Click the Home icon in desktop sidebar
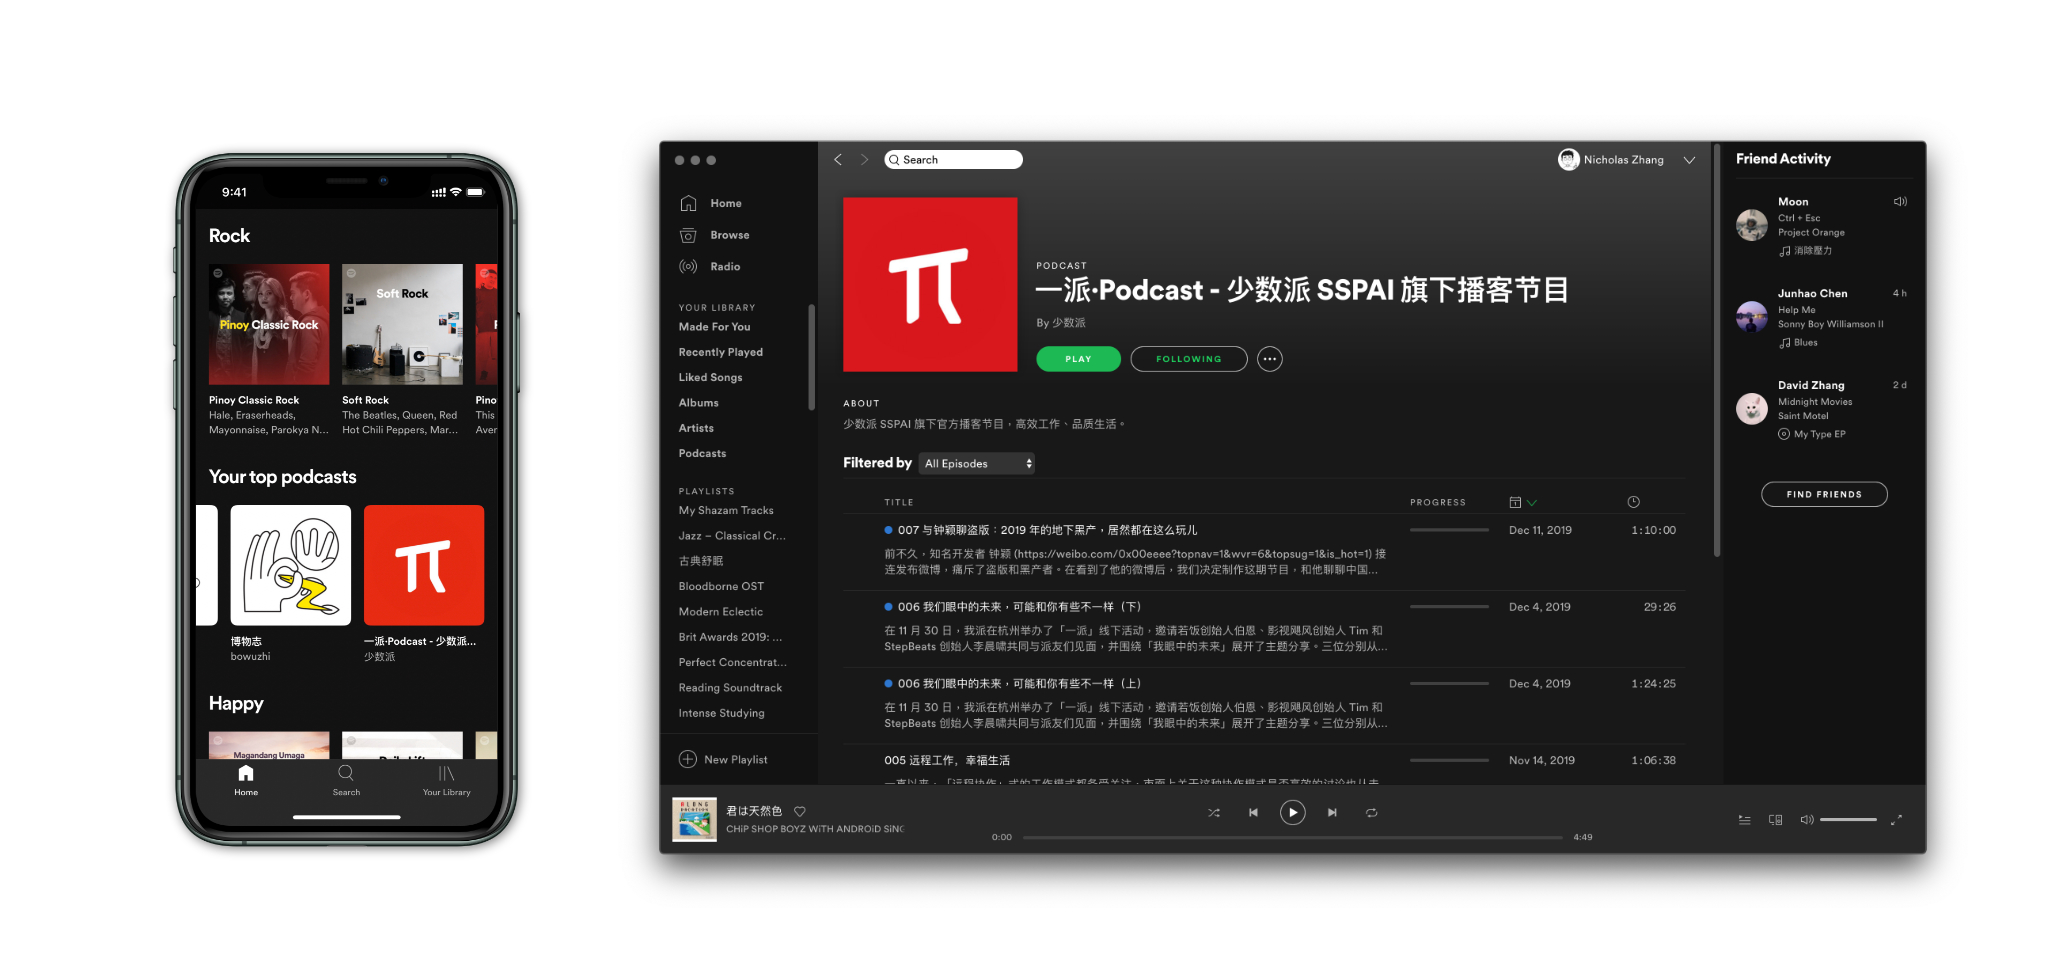The image size is (2056, 960). click(688, 203)
